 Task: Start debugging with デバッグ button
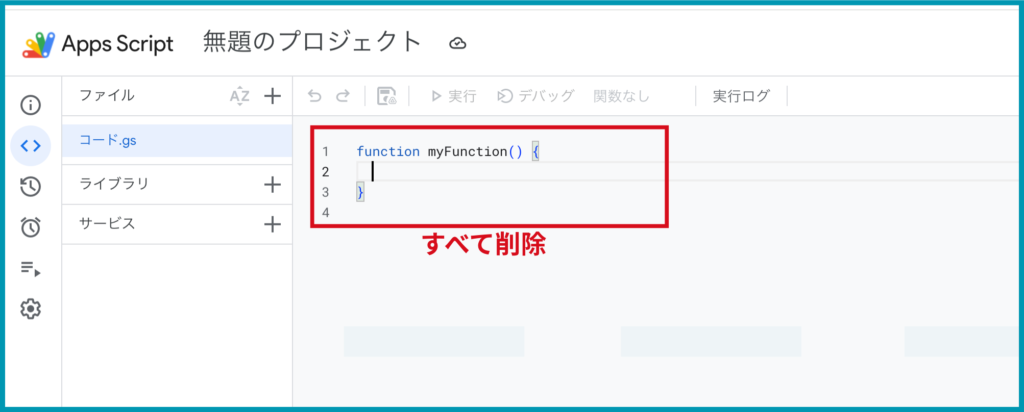tap(536, 96)
